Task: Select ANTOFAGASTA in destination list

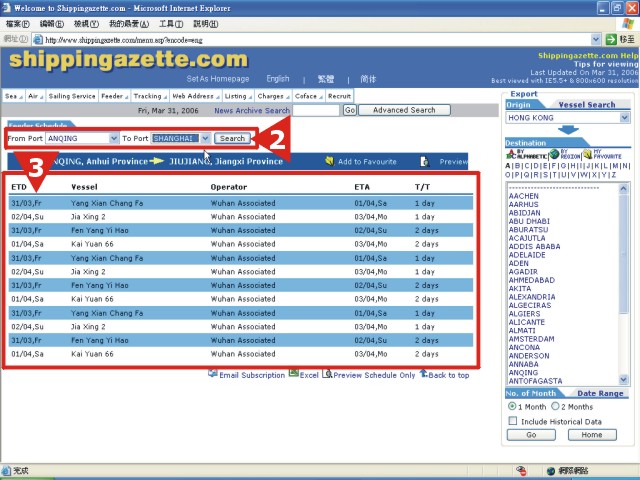Action: point(536,381)
